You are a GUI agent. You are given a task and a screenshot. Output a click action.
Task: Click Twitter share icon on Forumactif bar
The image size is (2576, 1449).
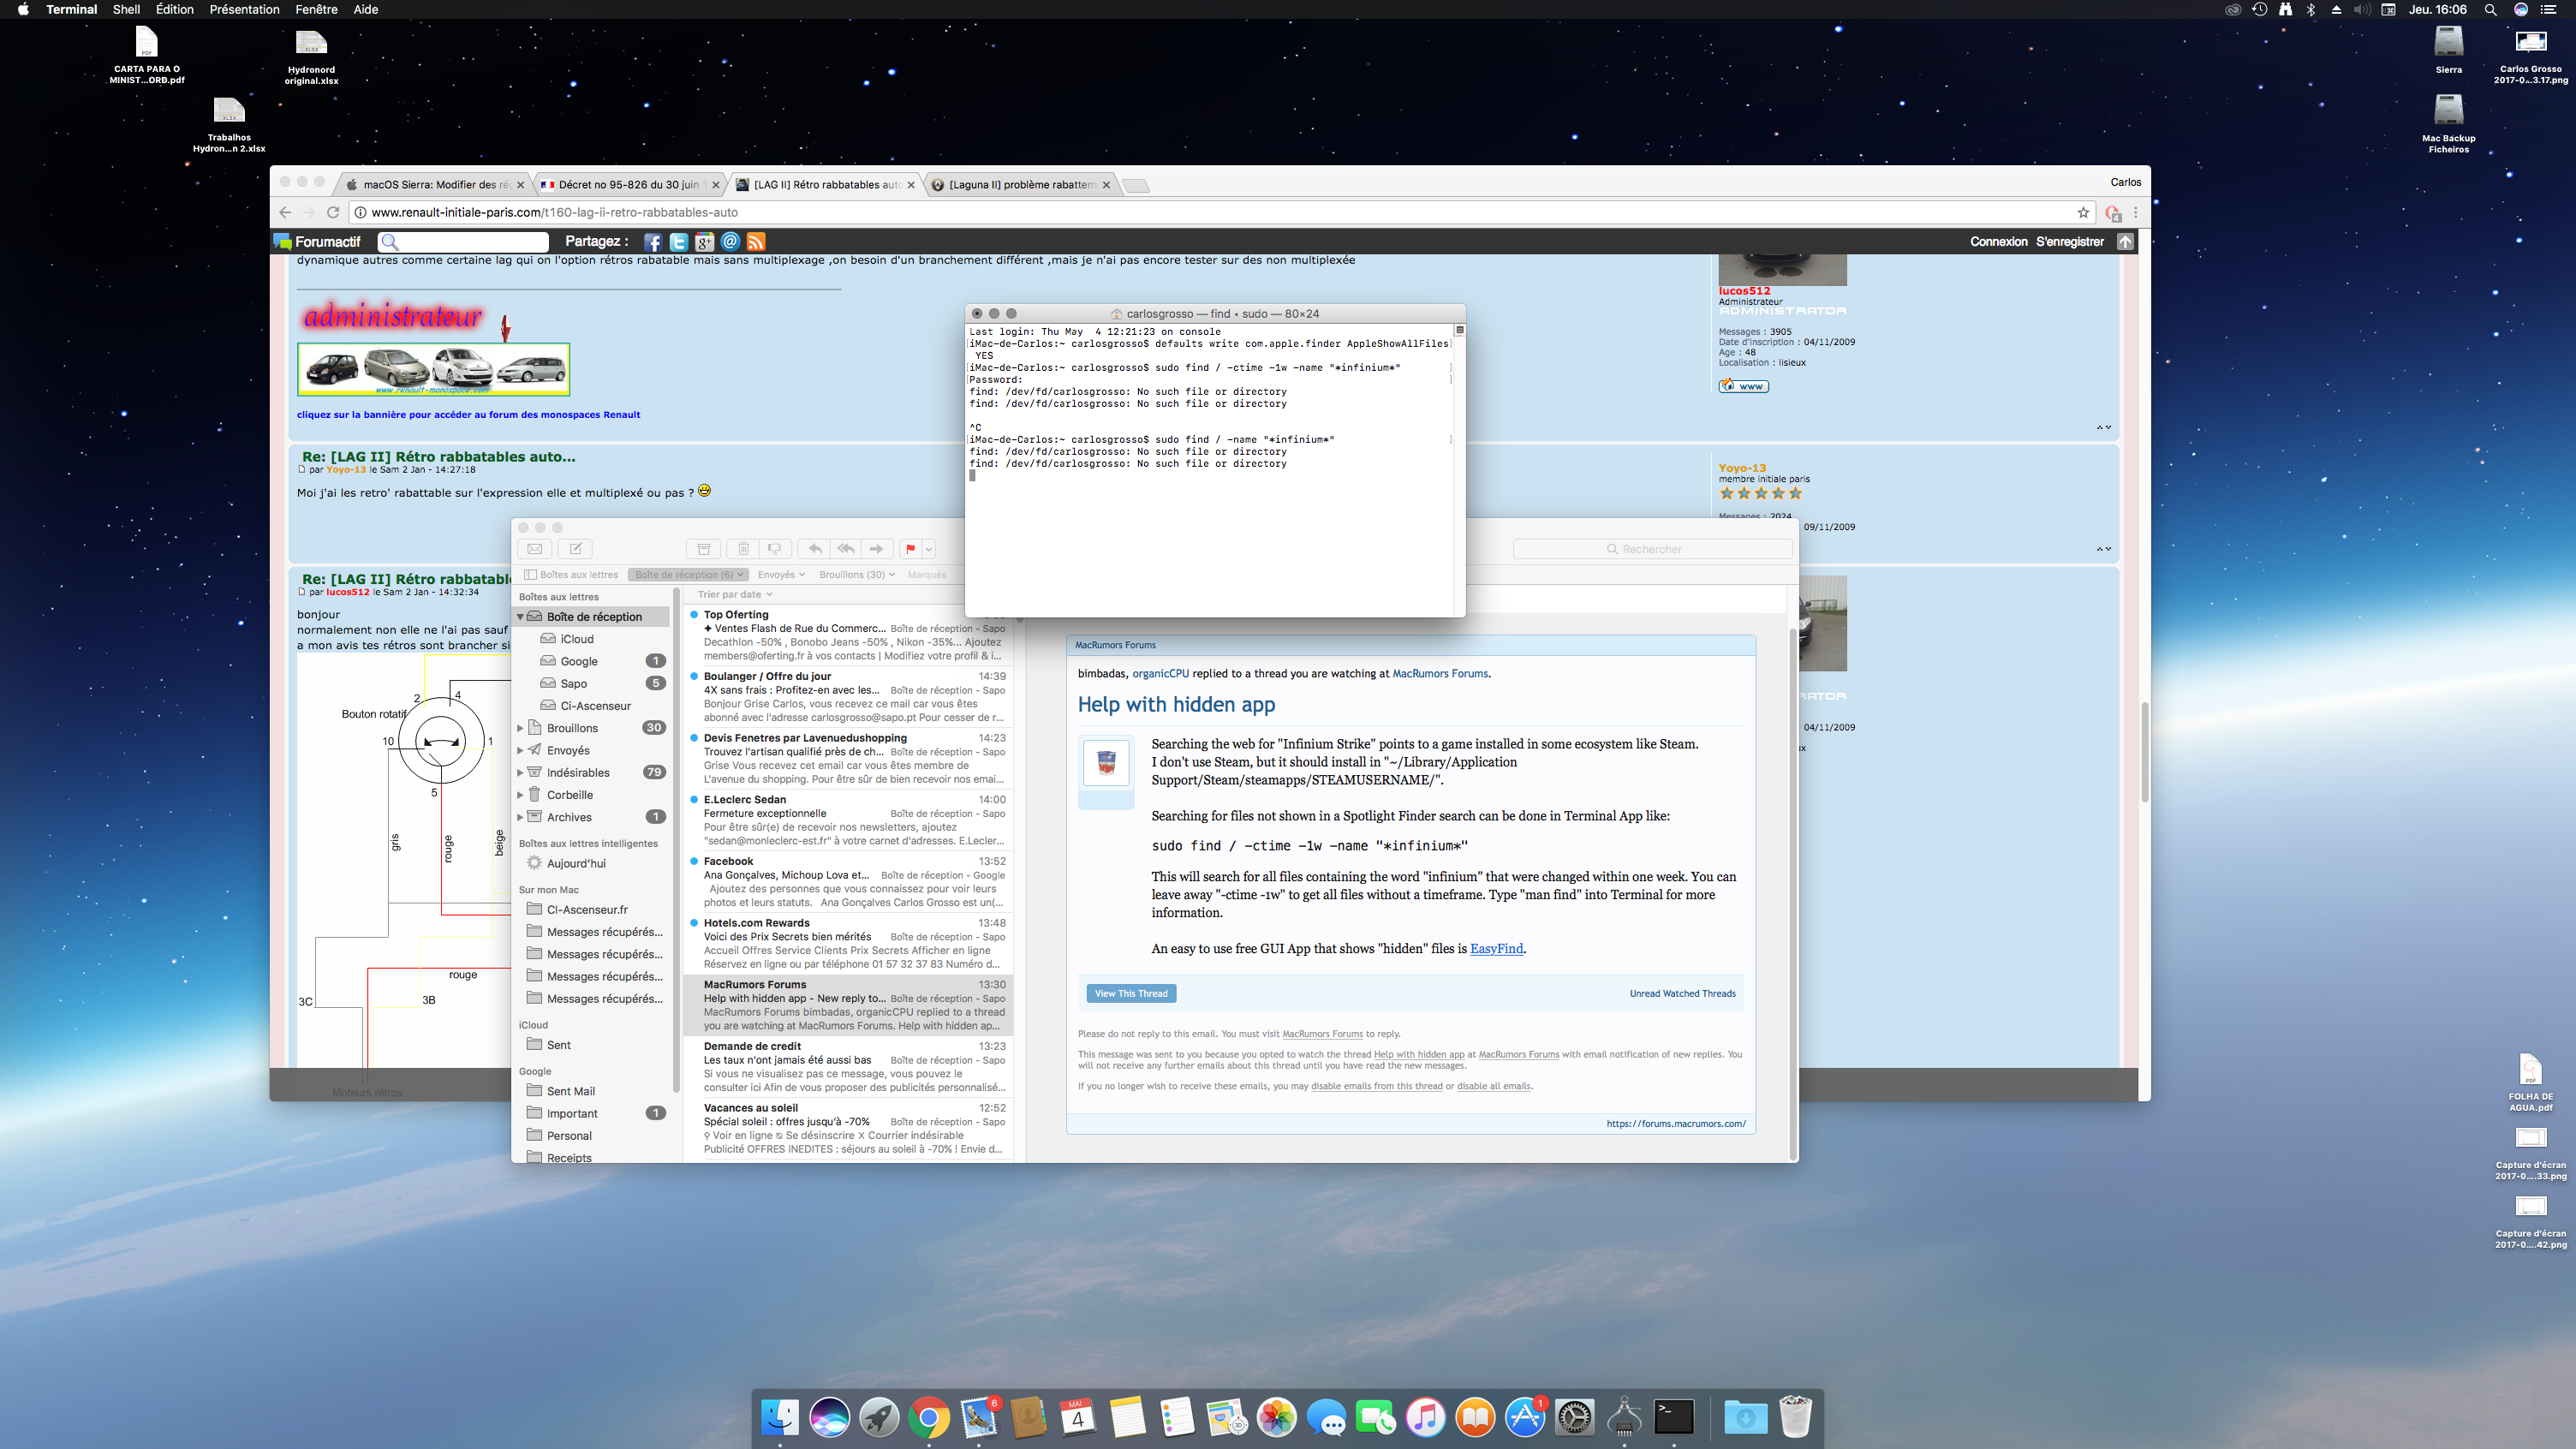coord(679,242)
